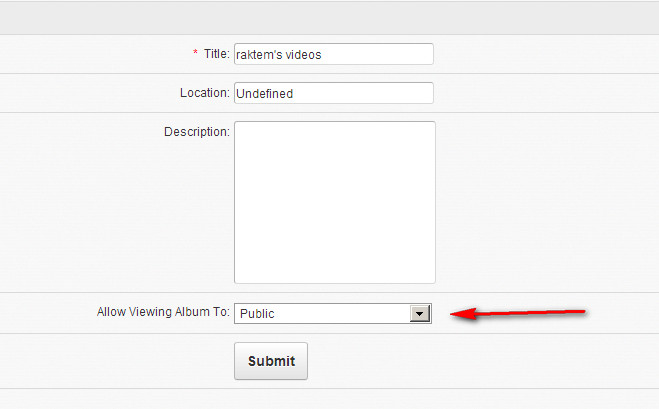Click the empty area right of Submit

click(480, 361)
